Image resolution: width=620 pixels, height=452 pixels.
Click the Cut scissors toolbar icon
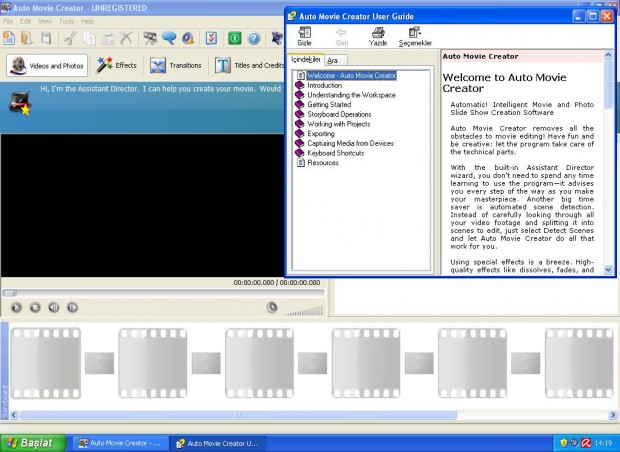(x=70, y=38)
